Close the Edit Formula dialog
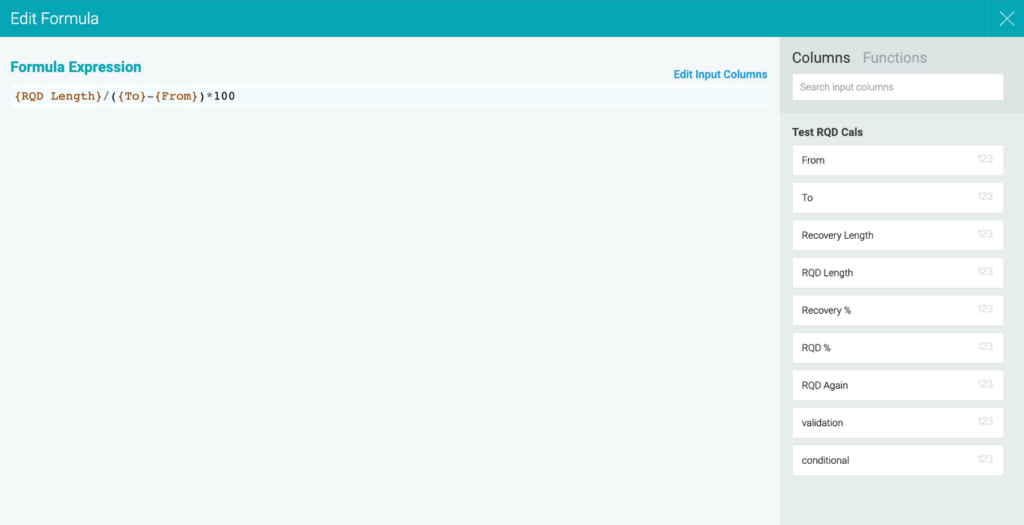This screenshot has height=525, width=1024. [1006, 18]
